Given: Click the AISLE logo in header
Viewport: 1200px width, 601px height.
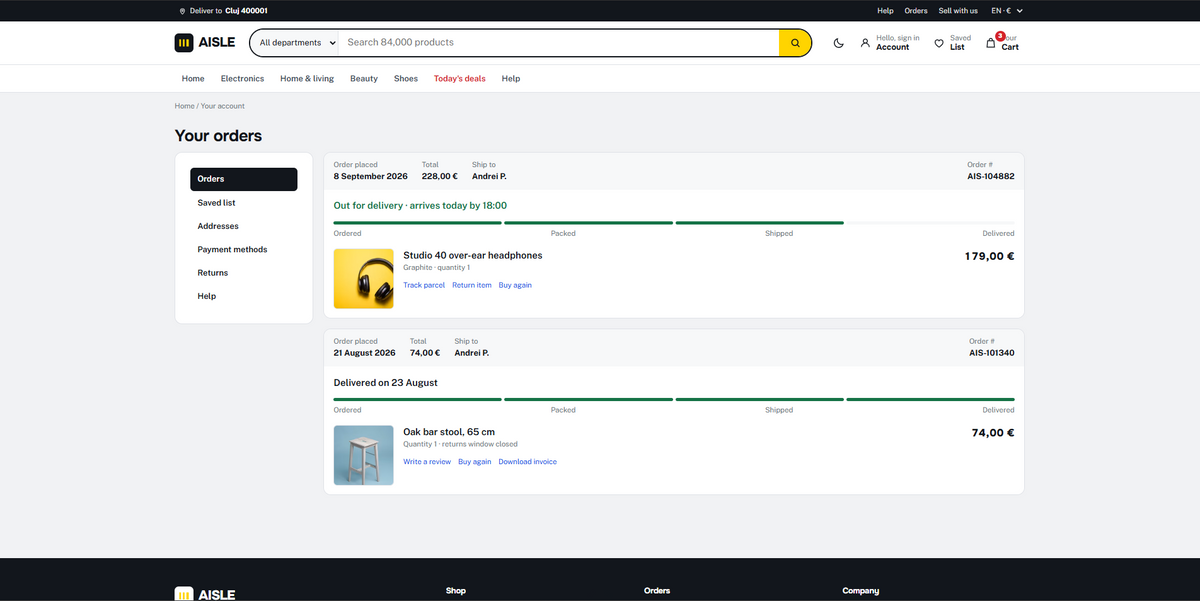Looking at the screenshot, I should pyautogui.click(x=205, y=42).
